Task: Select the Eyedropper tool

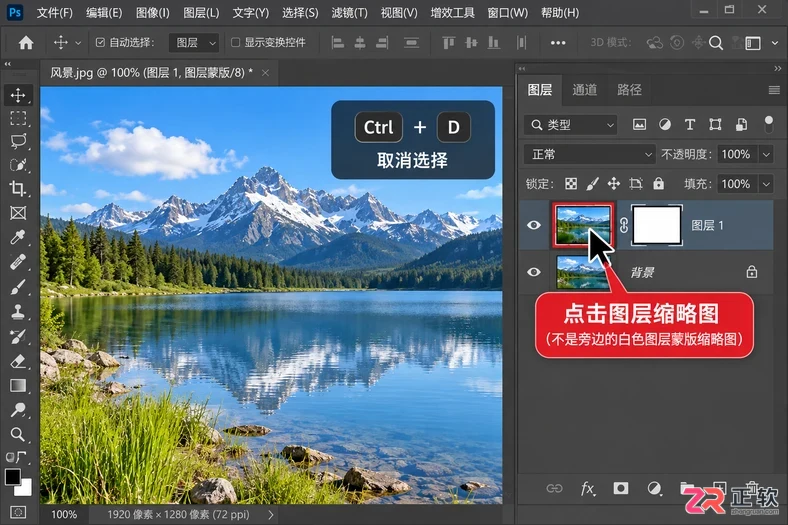Action: tap(18, 237)
